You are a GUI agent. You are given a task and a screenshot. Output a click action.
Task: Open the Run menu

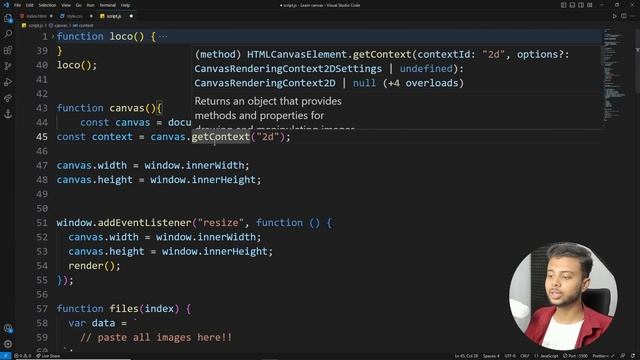[x=91, y=5]
